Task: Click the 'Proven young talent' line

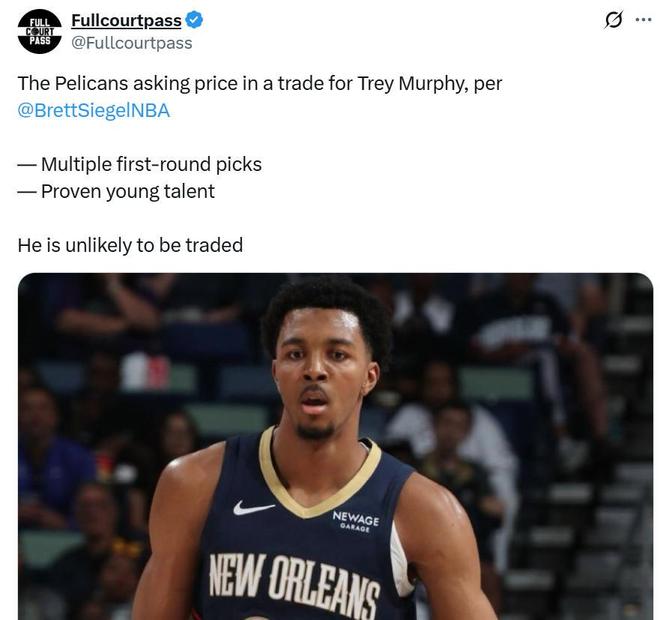Action: (116, 191)
